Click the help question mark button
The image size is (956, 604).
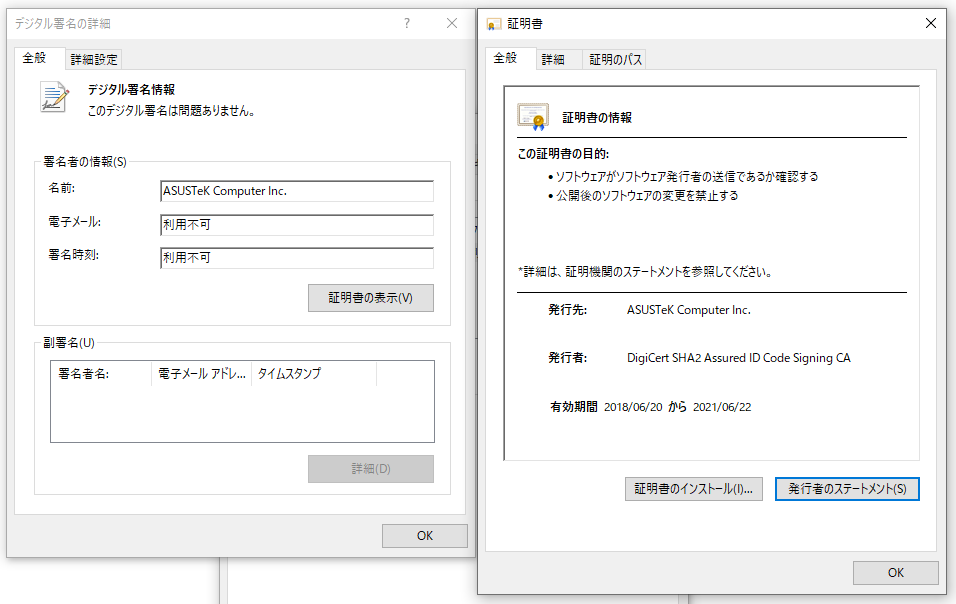407,23
